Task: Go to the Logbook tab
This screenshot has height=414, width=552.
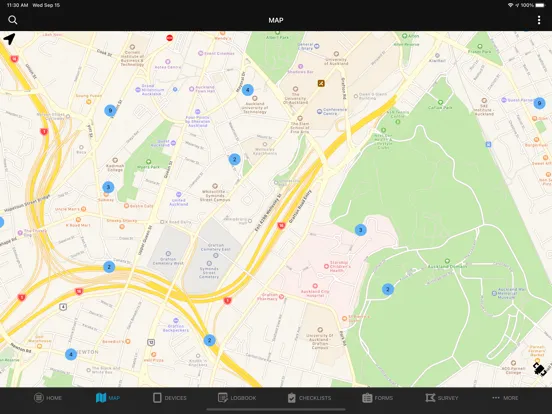Action: pos(237,398)
